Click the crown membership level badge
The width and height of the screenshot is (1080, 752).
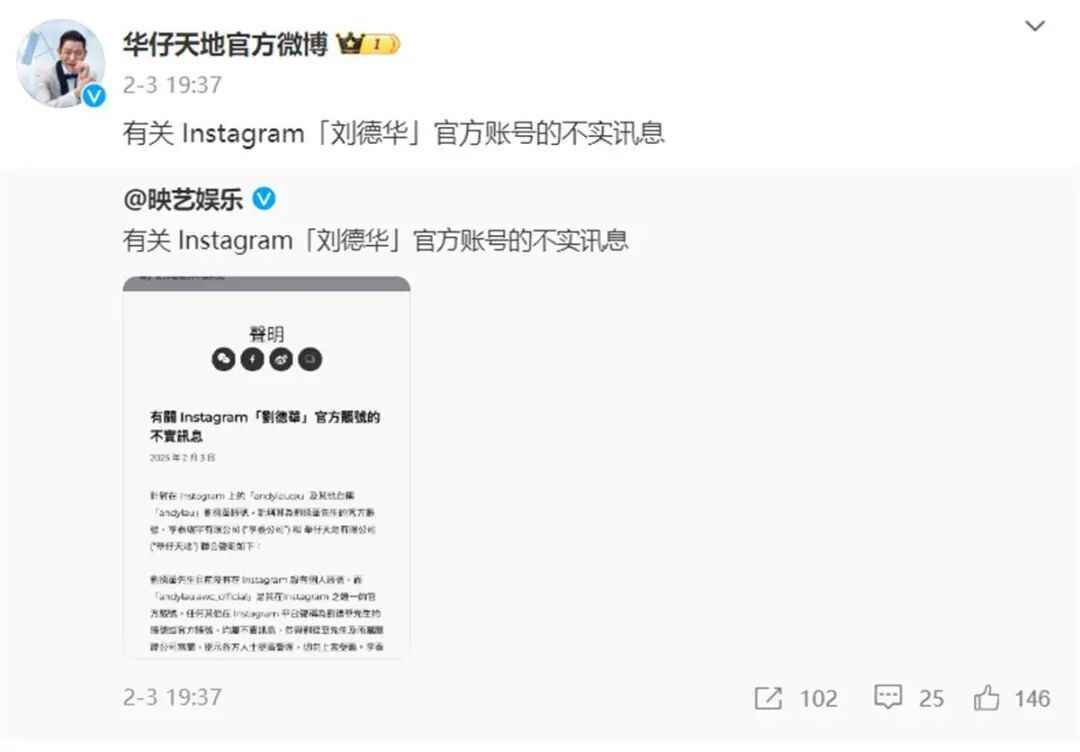click(368, 45)
